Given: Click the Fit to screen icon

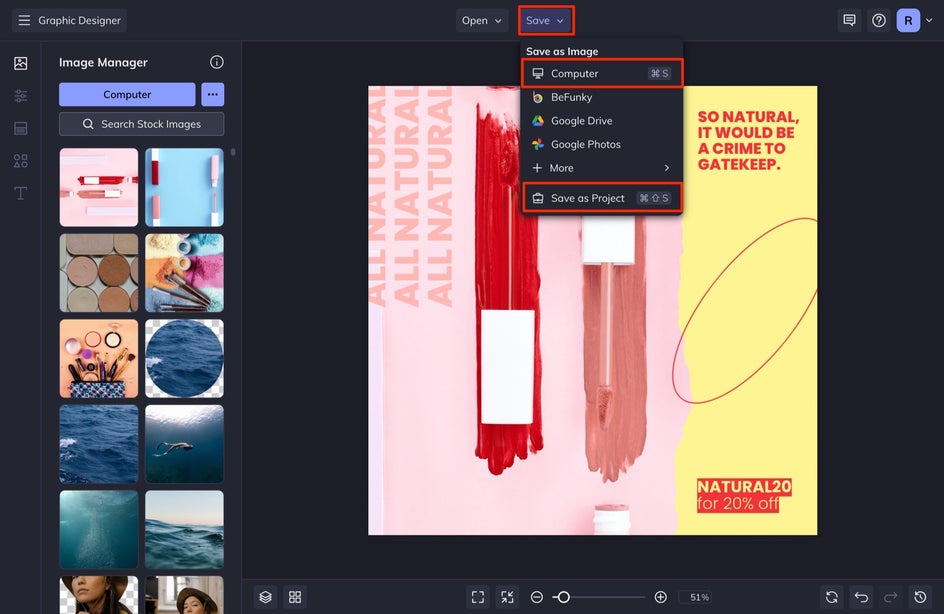Looking at the screenshot, I should click(478, 597).
